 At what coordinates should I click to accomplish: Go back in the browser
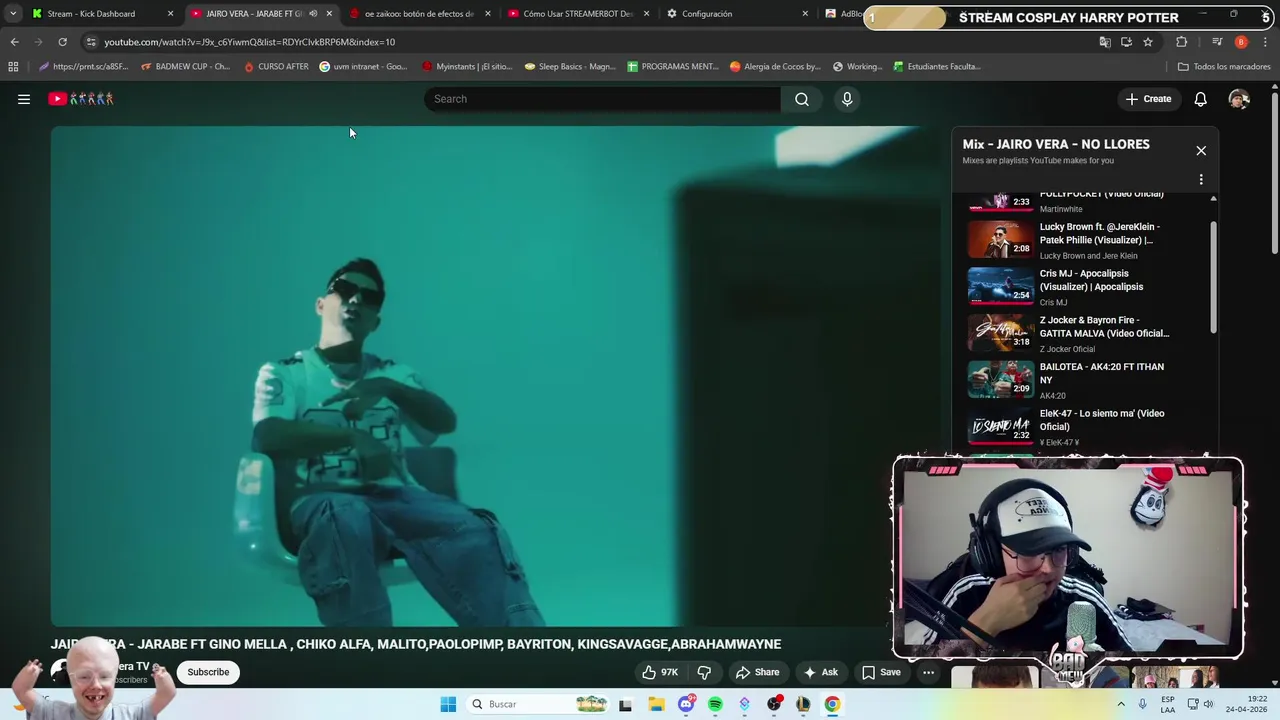tap(14, 42)
